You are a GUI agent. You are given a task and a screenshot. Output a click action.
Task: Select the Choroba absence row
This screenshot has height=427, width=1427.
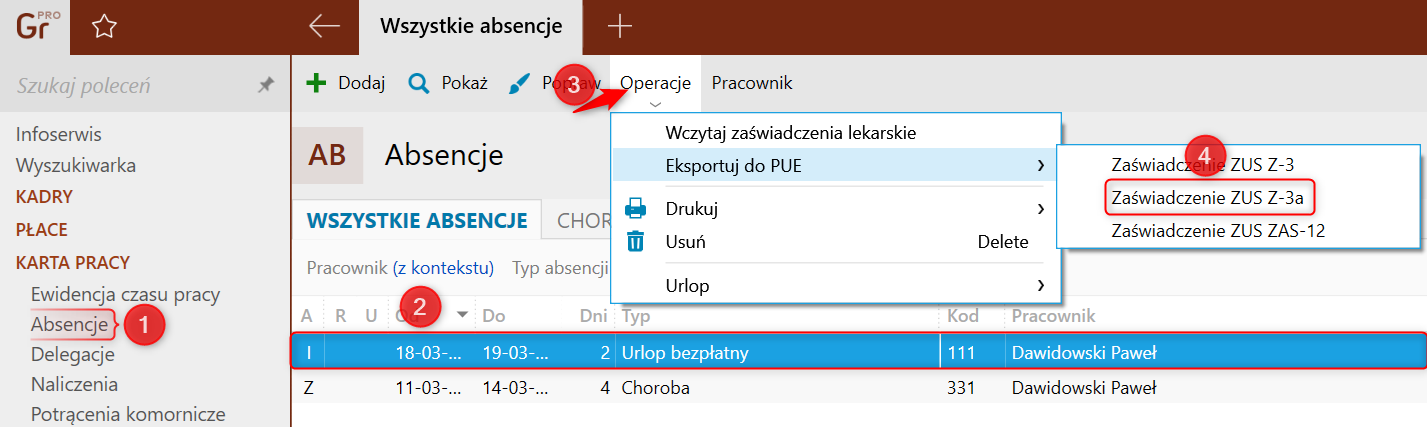pos(655,387)
